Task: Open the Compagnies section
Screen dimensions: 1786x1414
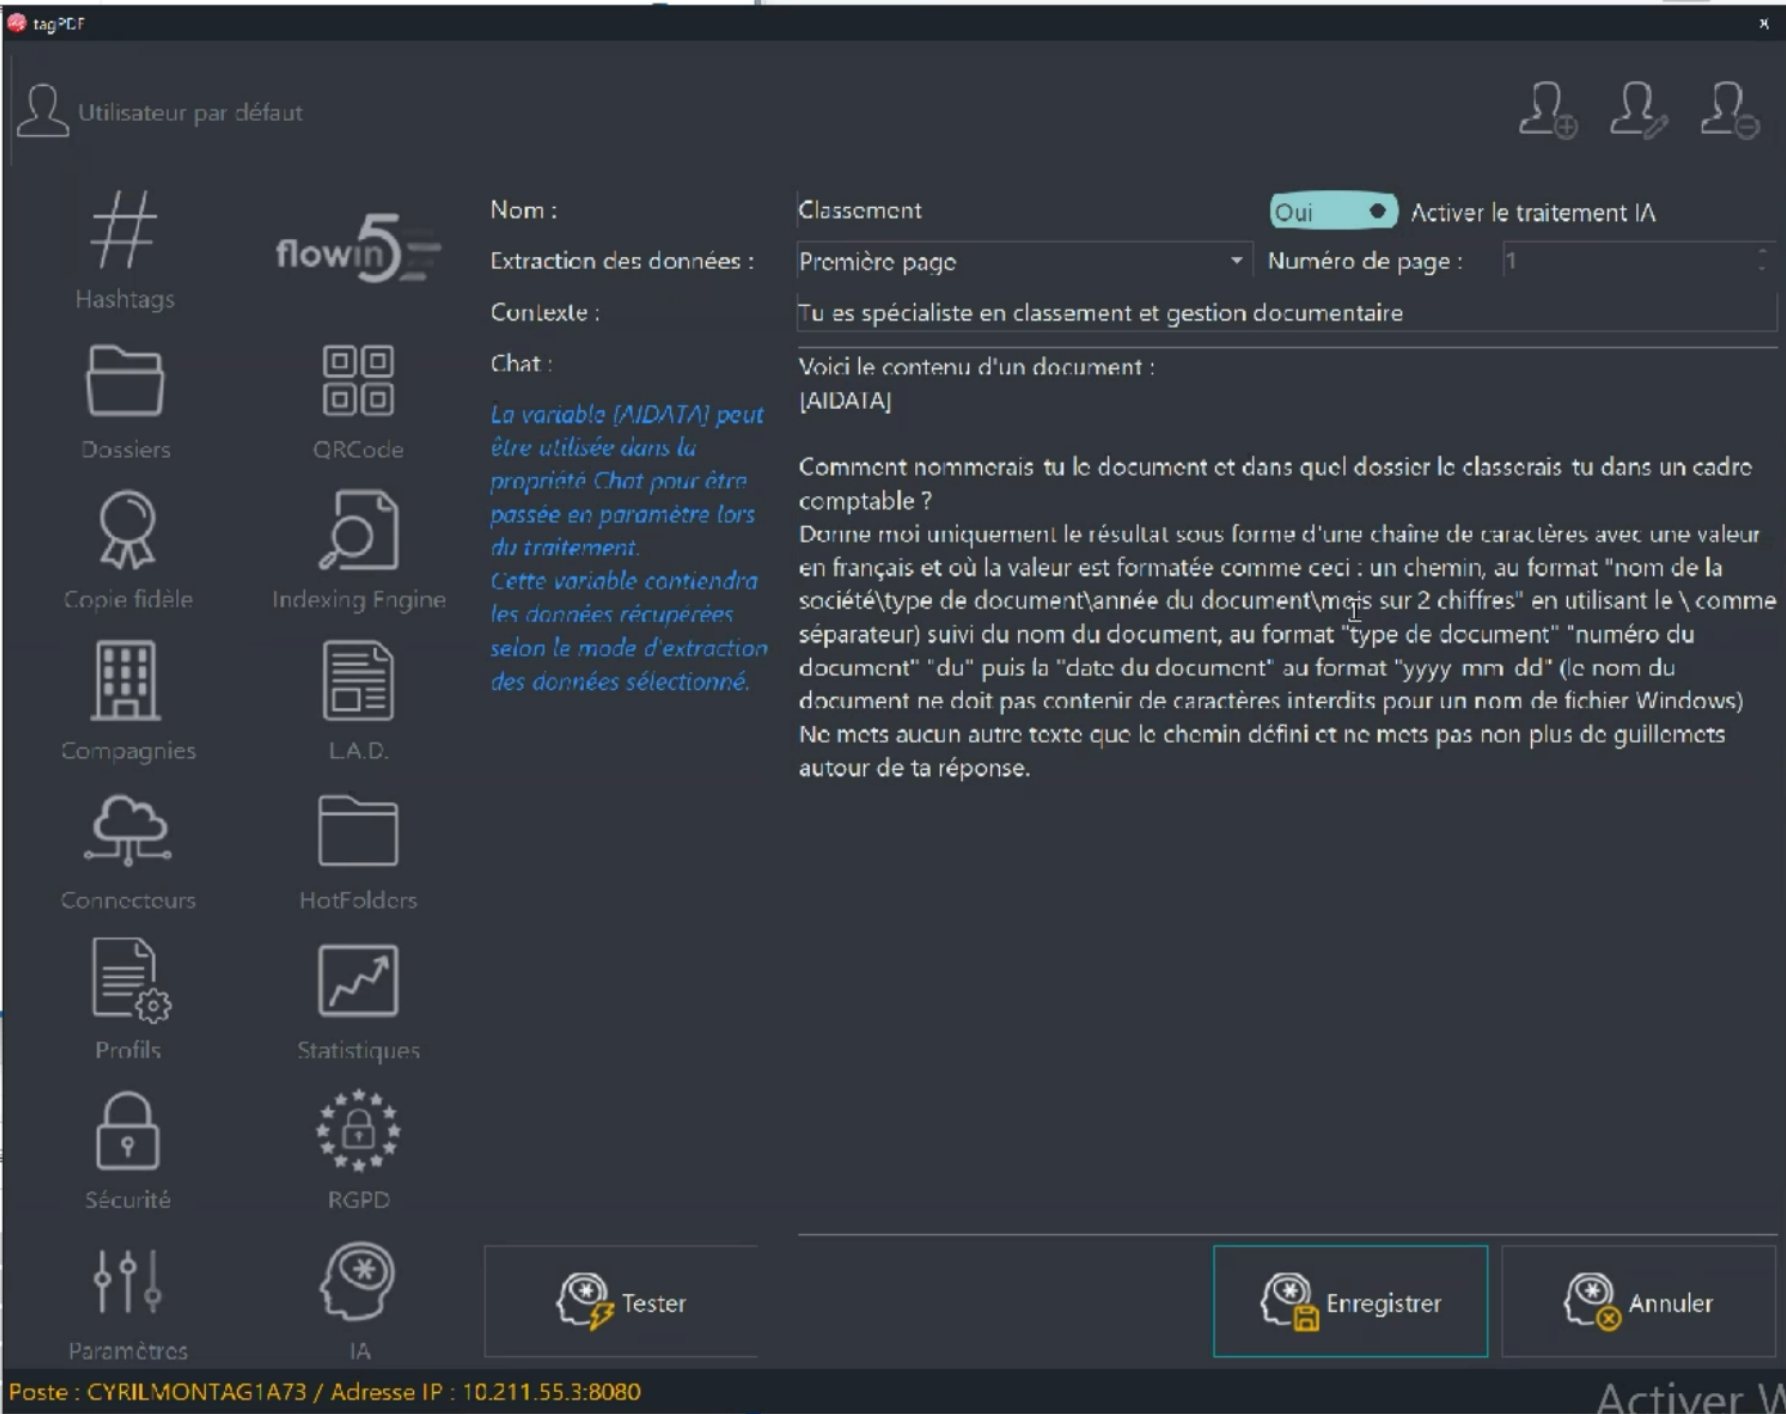Action: [127, 701]
